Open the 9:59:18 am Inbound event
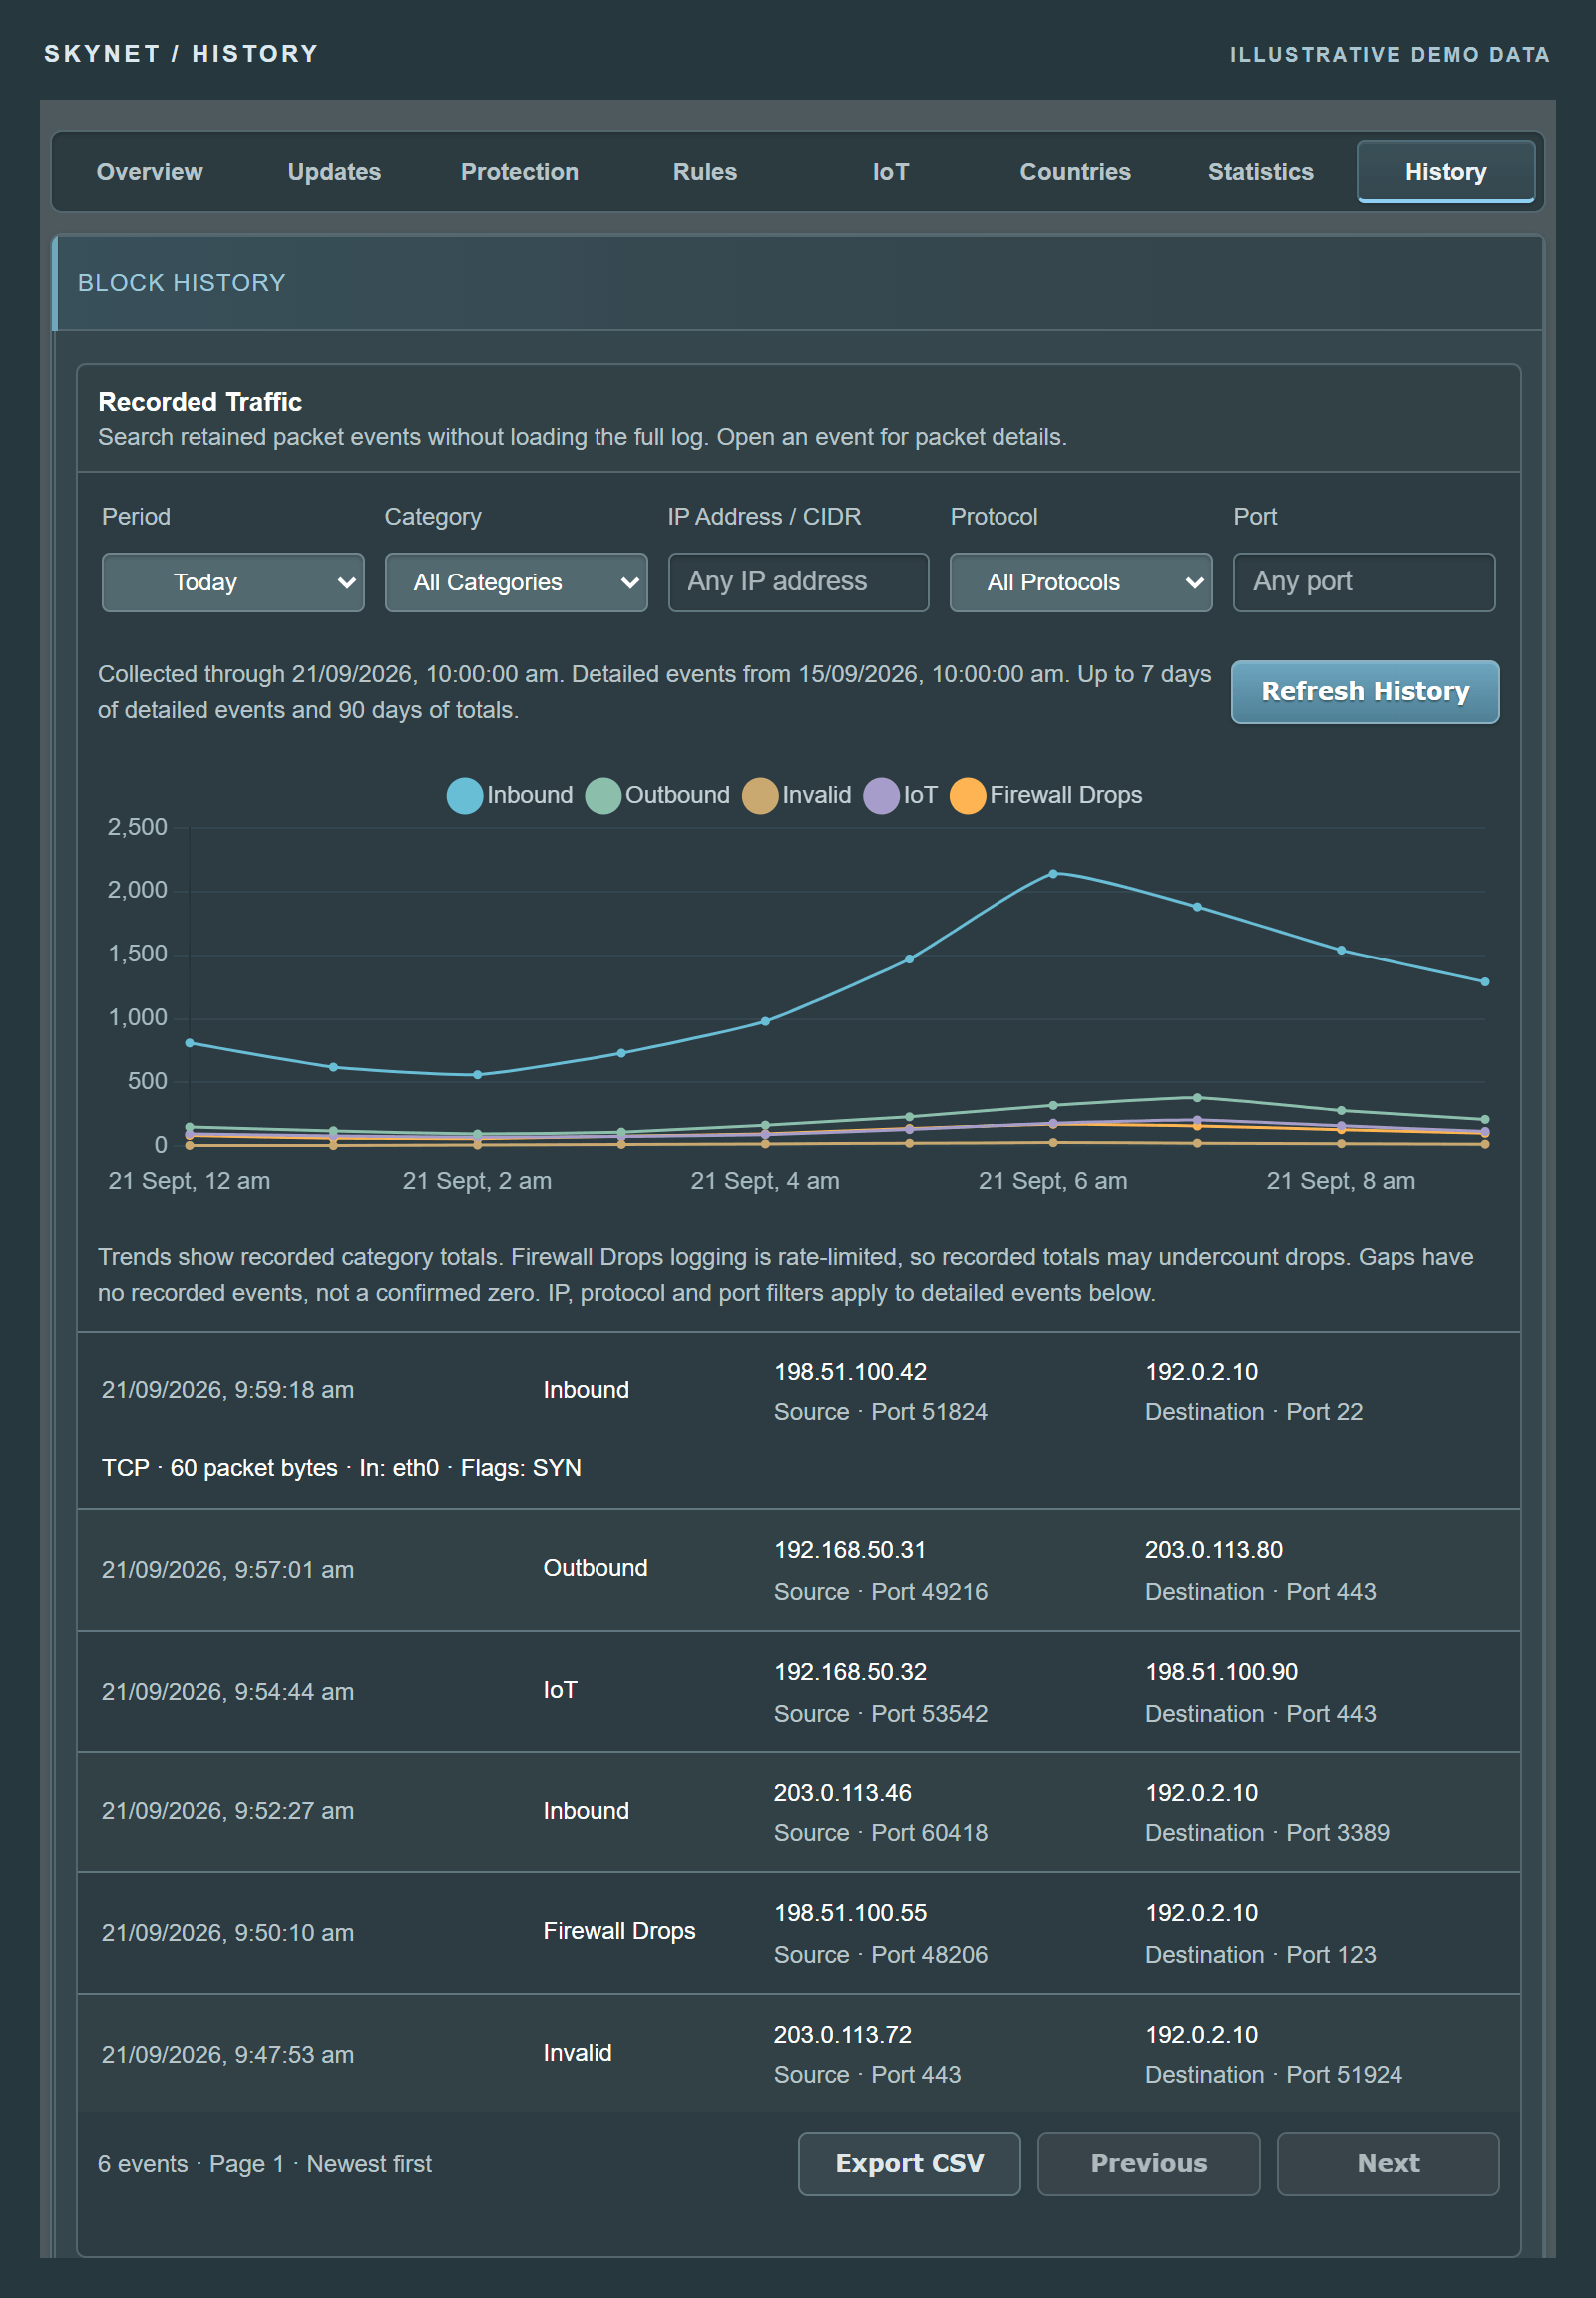 (x=798, y=1419)
